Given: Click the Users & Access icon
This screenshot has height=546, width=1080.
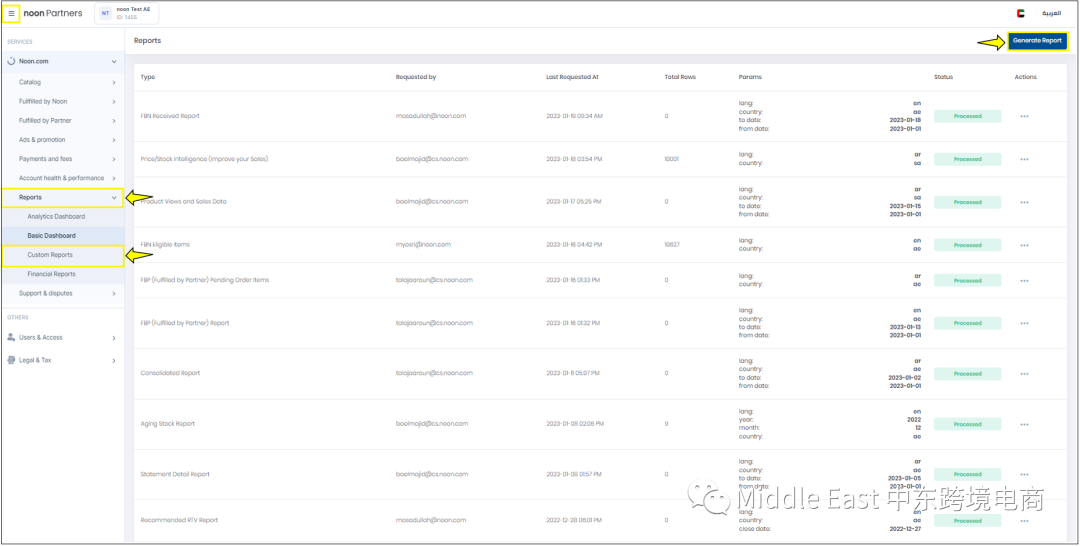Looking at the screenshot, I should pyautogui.click(x=11, y=337).
